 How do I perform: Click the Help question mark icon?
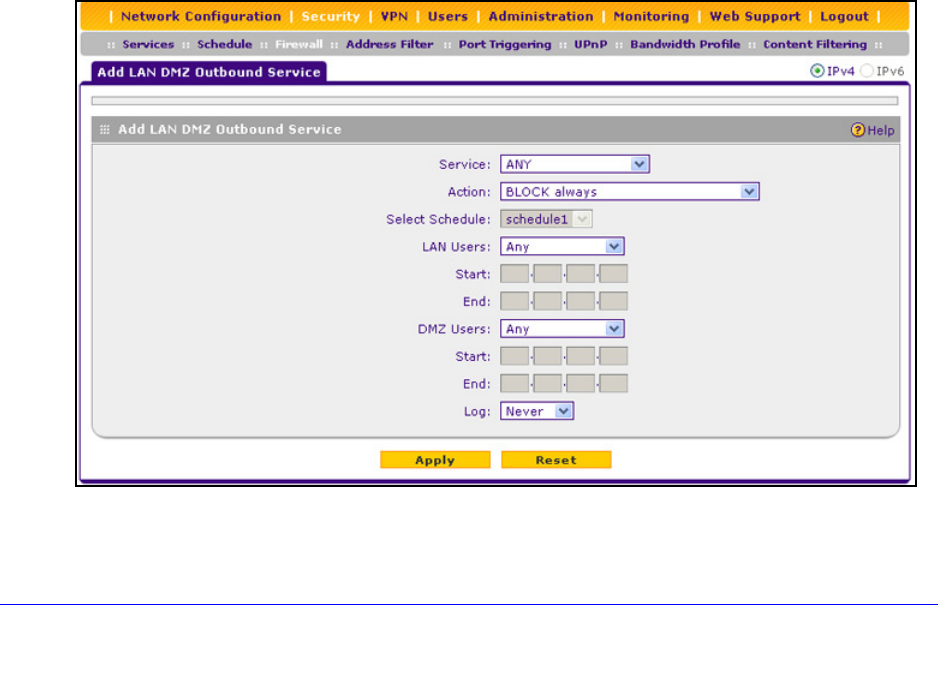point(858,130)
